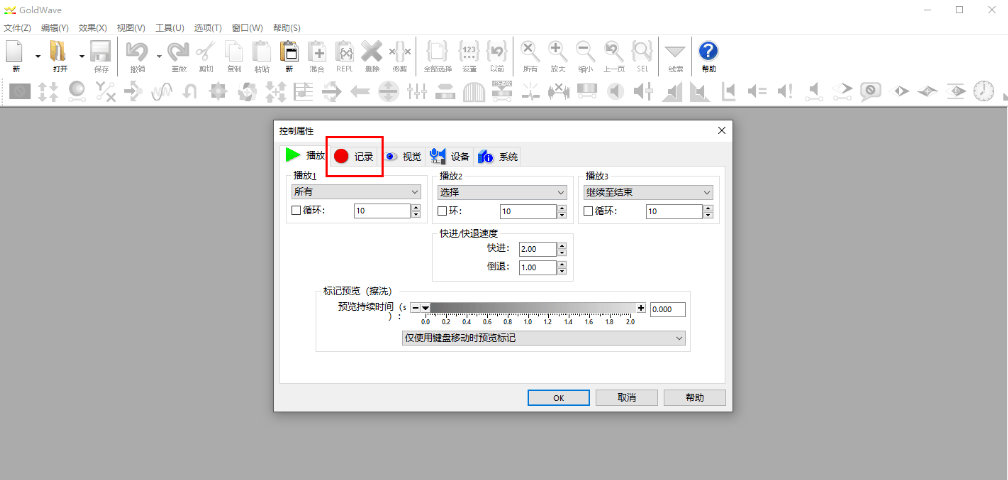Open dropdown arrow next to New icon
1008x480 pixels.
[37, 55]
